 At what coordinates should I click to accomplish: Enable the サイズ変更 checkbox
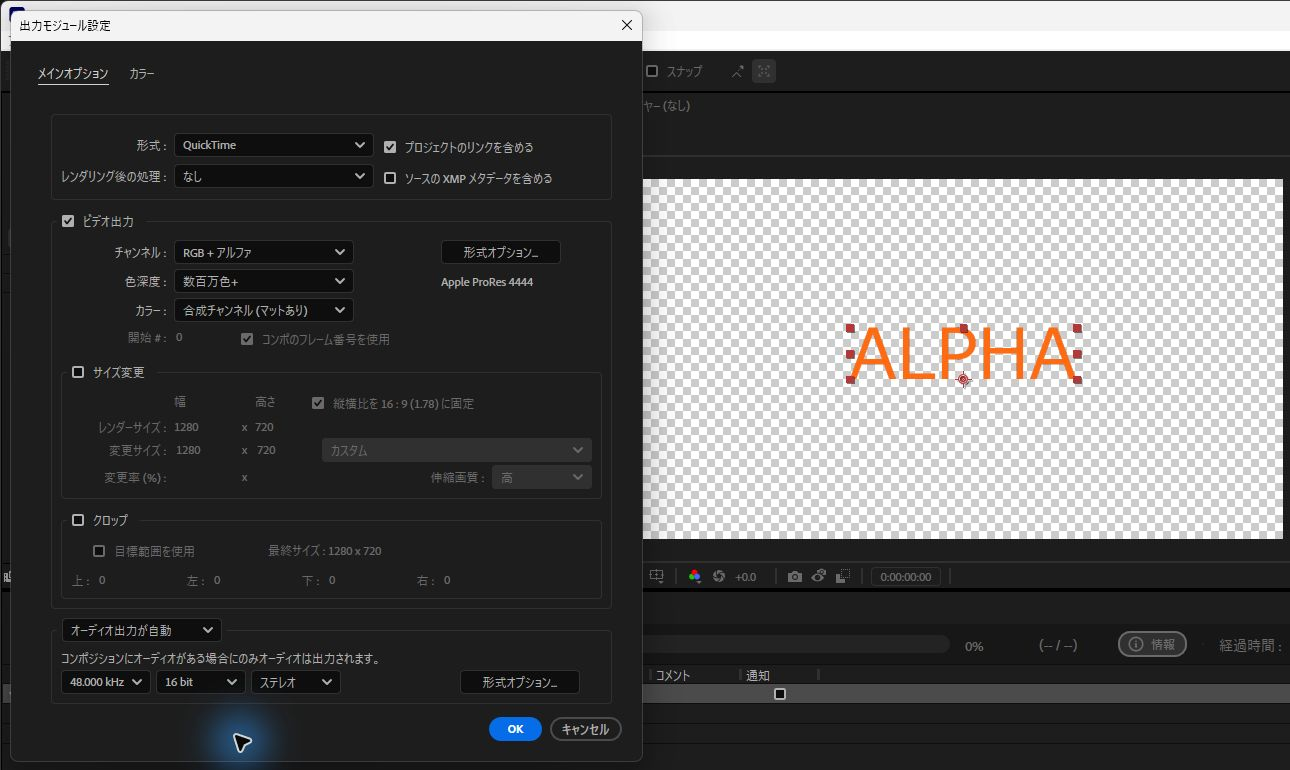click(x=78, y=372)
